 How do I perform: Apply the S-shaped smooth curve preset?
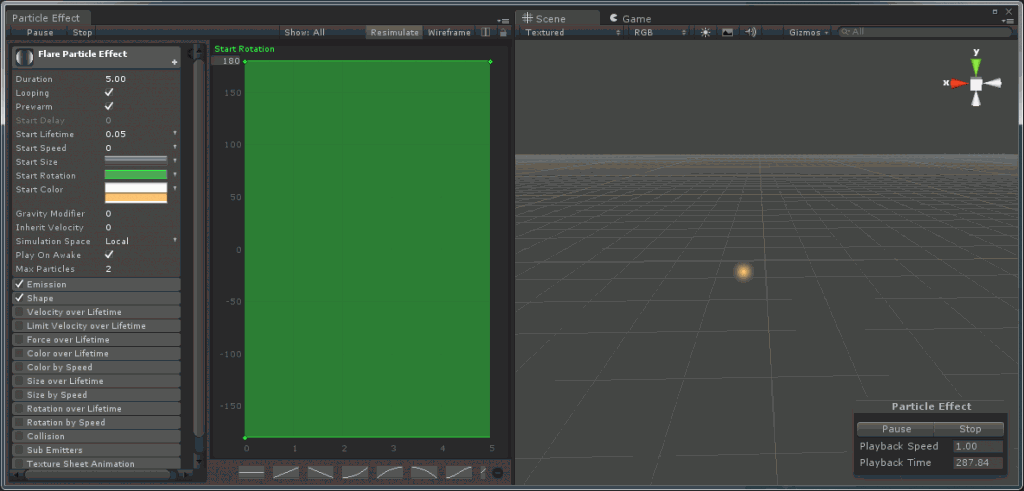(x=458, y=472)
